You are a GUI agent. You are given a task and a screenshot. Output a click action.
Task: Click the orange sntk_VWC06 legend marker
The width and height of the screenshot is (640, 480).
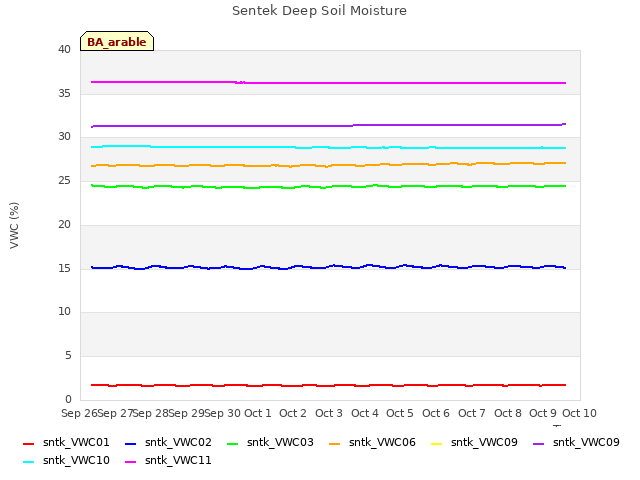click(x=334, y=444)
